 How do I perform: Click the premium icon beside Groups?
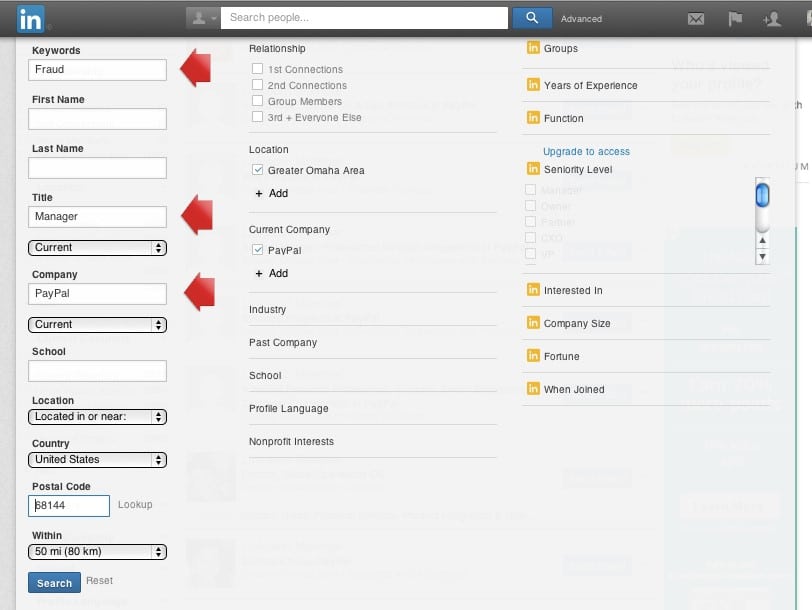pos(533,48)
